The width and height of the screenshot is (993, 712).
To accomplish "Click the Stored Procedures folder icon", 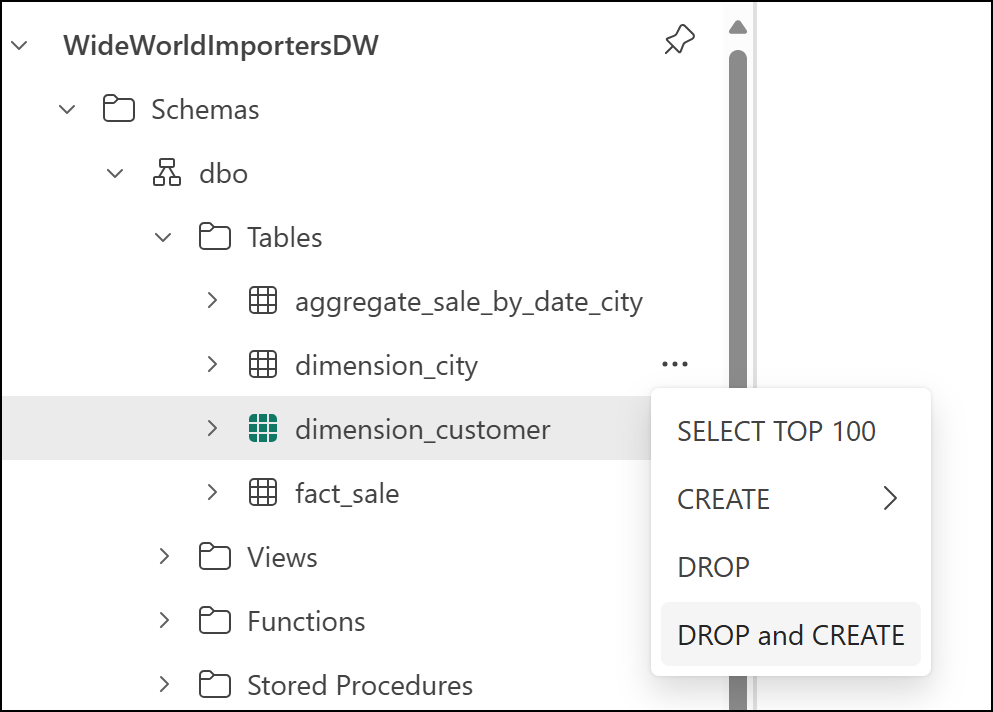I will click(x=215, y=684).
